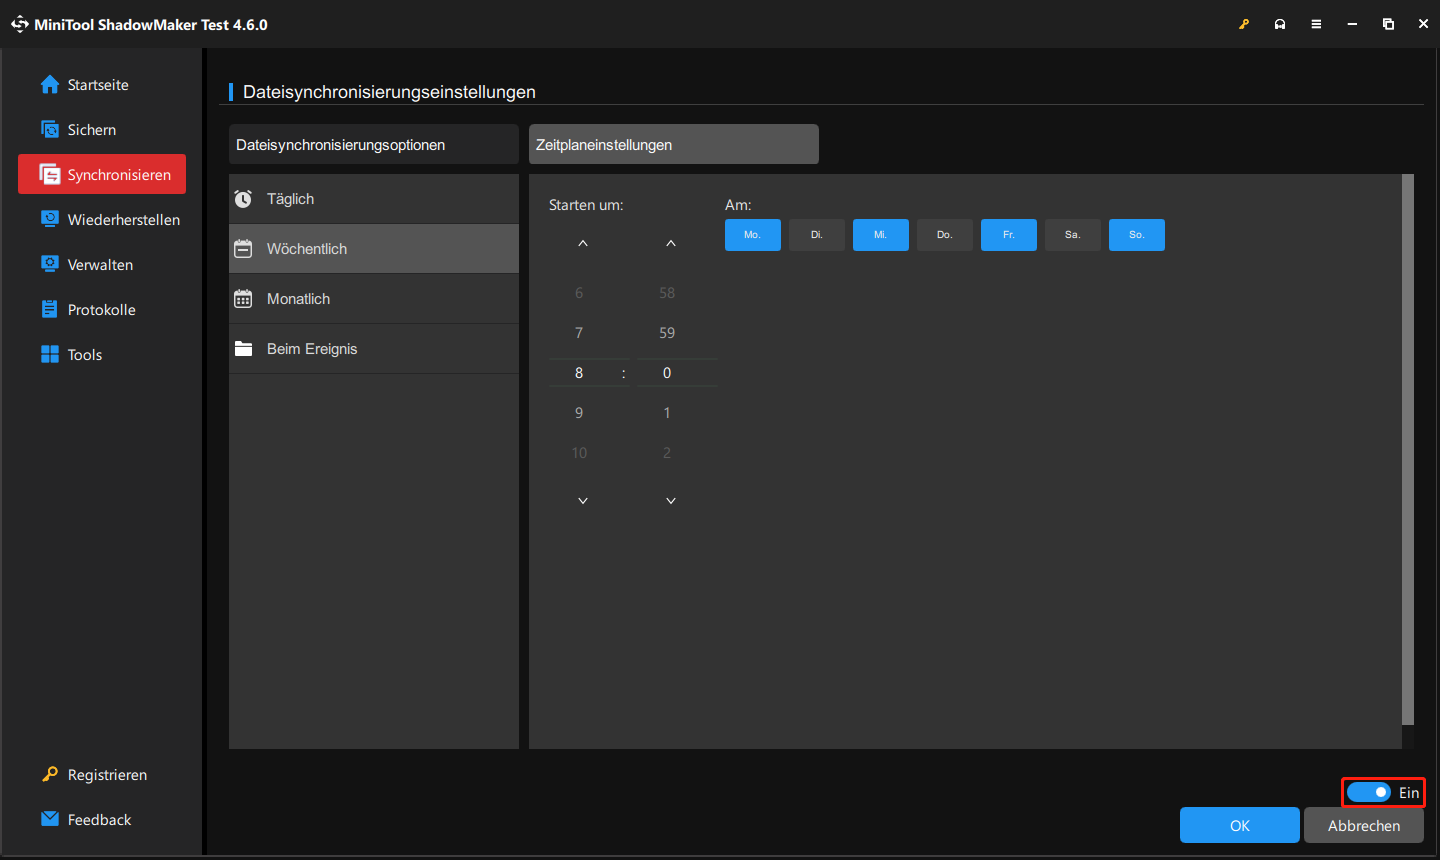Click the minute up arrow
This screenshot has width=1440, height=860.
point(671,244)
